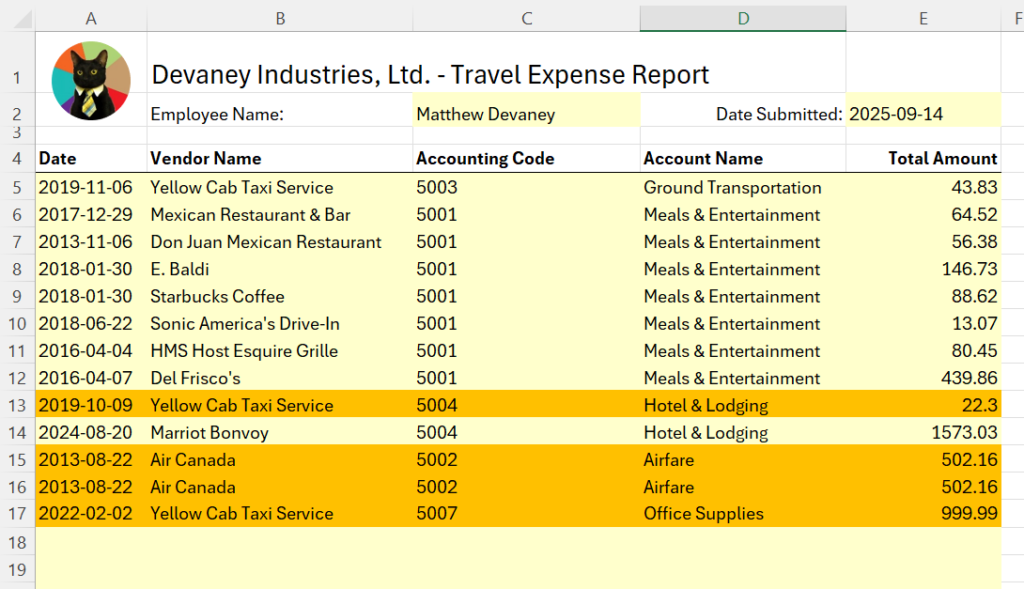Select the date cell 2024-08-20
Image resolution: width=1024 pixels, height=589 pixels.
[91, 432]
